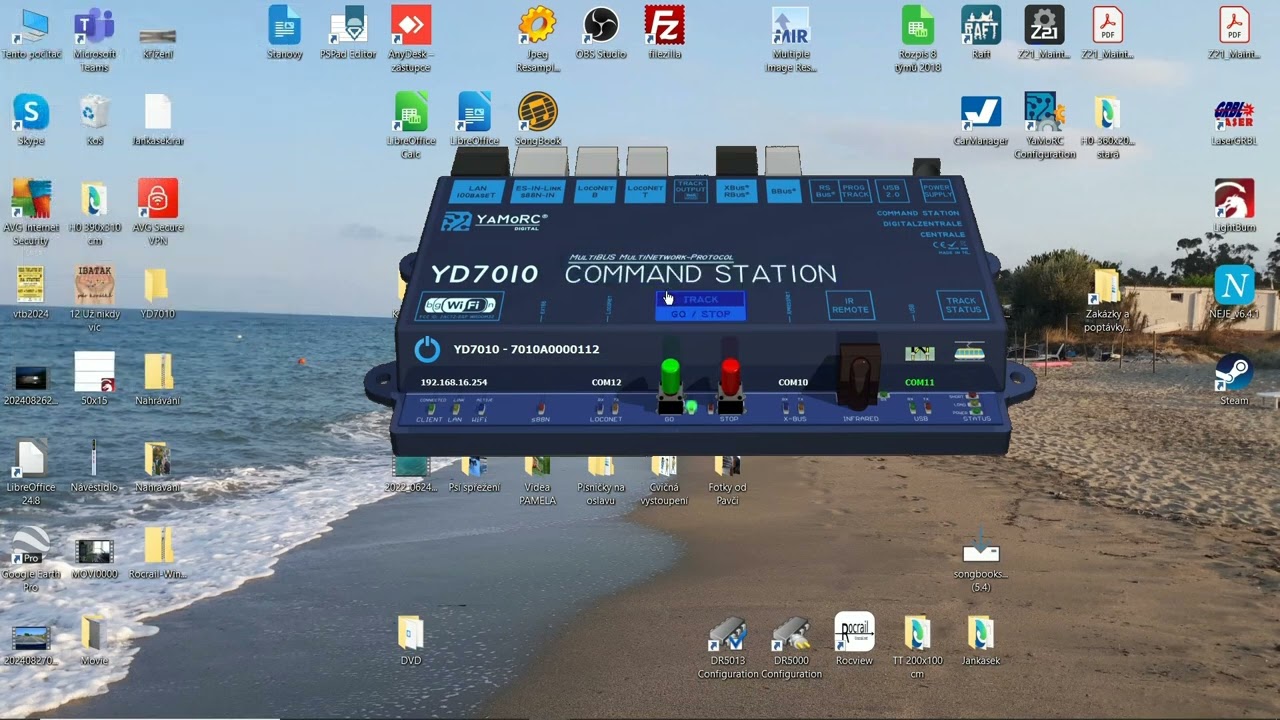Open the CarManager shortcut
Viewport: 1280px width, 720px height.
click(981, 119)
